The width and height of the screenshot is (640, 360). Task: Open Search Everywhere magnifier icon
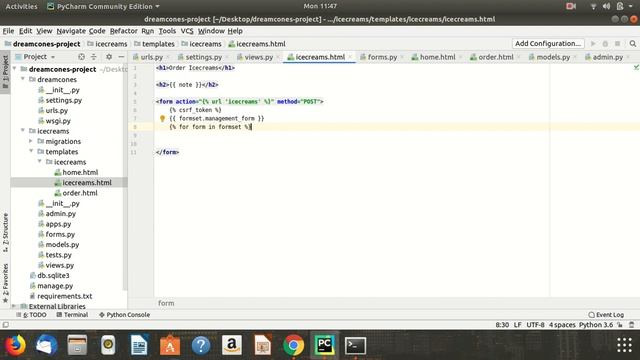(633, 43)
